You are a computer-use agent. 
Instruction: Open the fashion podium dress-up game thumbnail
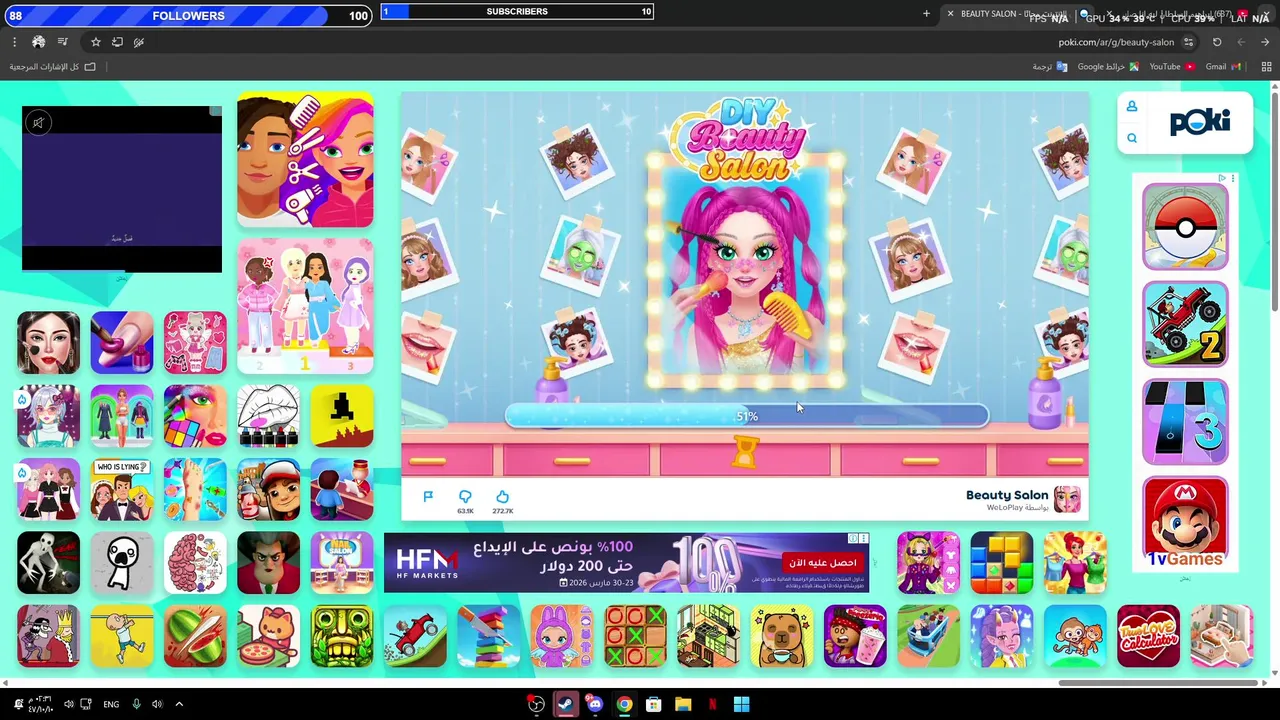[x=305, y=306]
